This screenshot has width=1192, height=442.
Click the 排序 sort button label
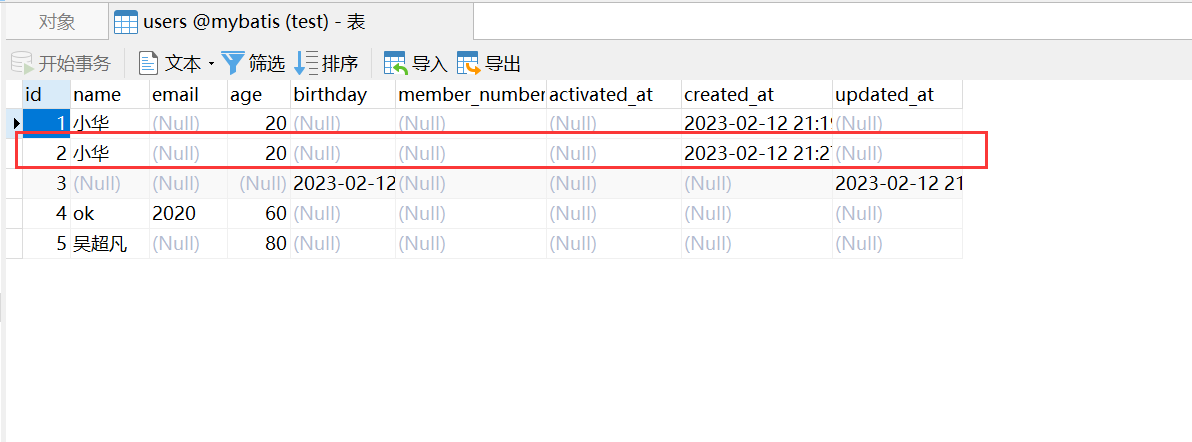pos(340,64)
